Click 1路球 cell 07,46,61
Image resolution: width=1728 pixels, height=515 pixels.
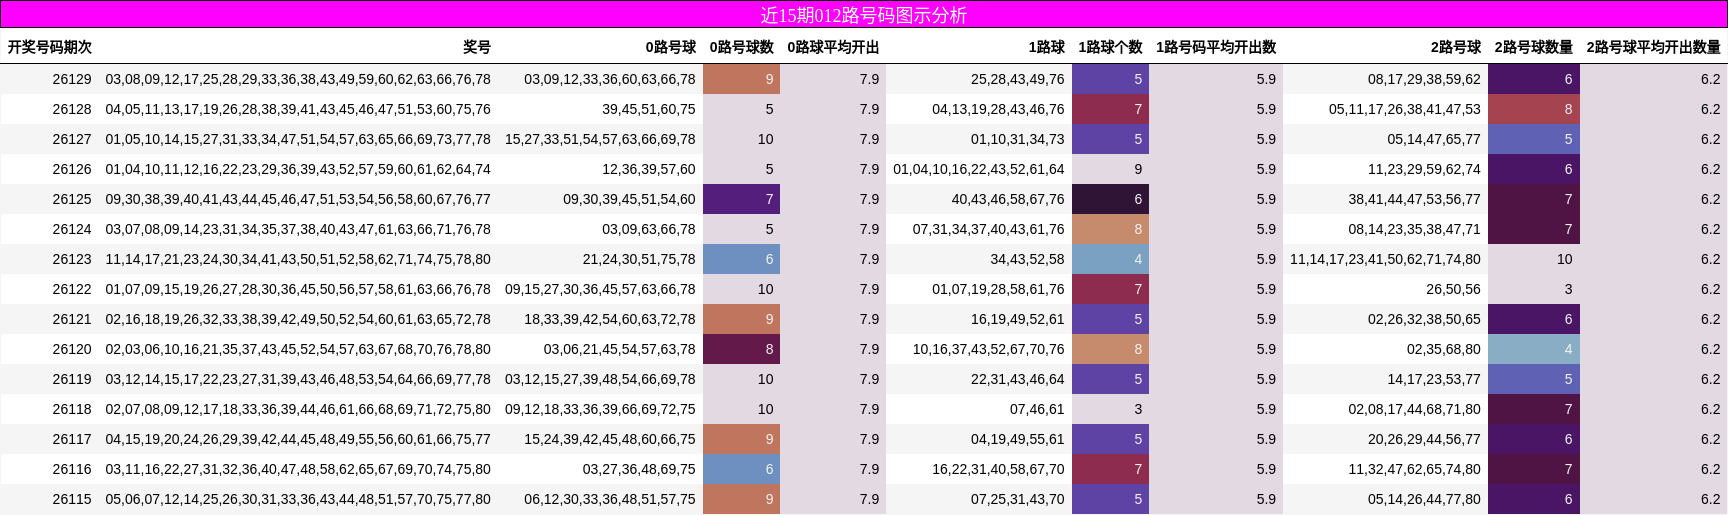pyautogui.click(x=1037, y=409)
